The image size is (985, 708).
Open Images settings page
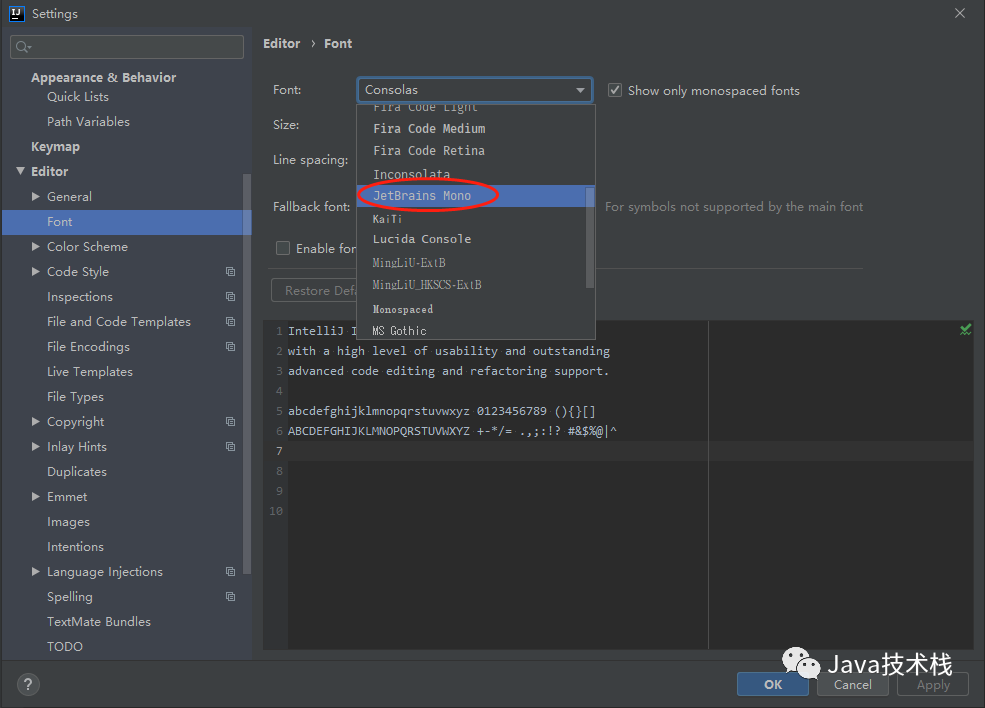68,522
